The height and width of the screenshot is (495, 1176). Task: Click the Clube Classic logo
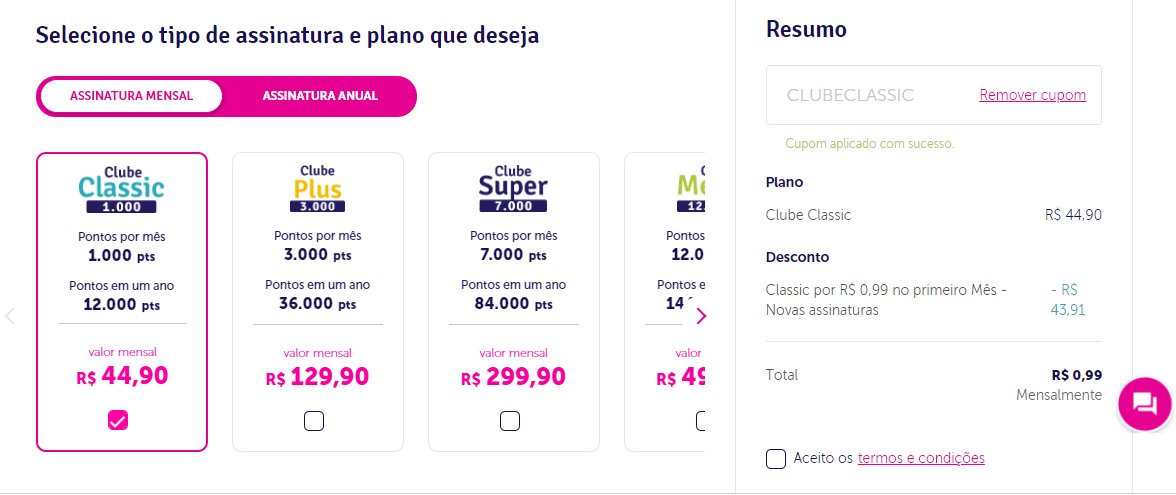pos(122,188)
